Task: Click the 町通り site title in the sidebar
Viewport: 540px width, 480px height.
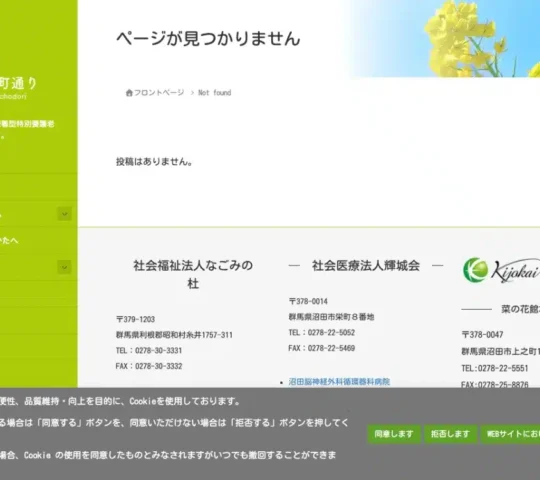Action: click(x=18, y=83)
